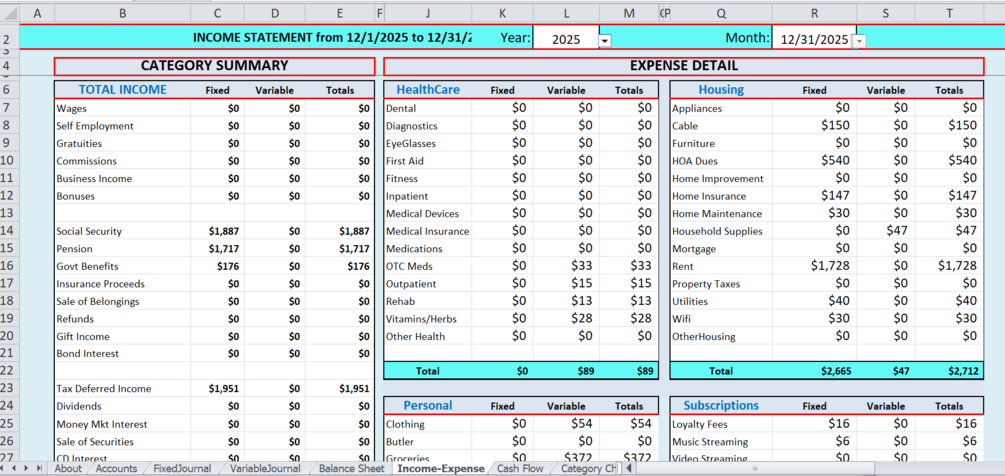Select the Pension fixed value $1,717
1005x476 pixels.
(217, 249)
